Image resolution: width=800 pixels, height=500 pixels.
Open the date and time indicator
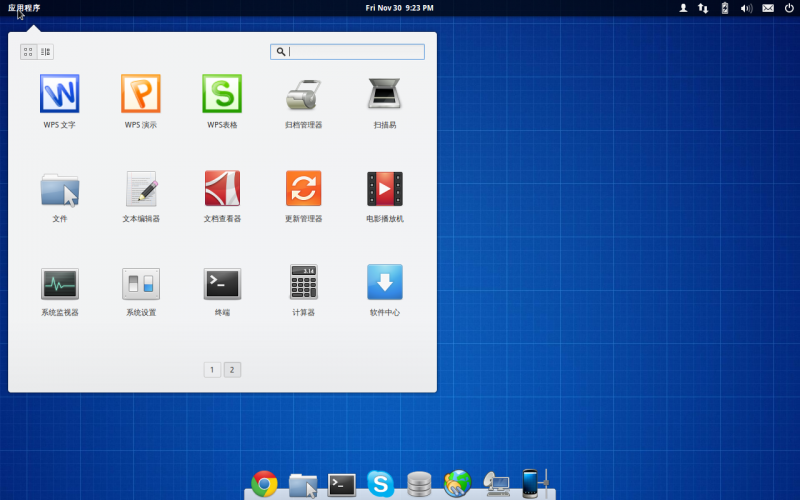click(399, 8)
